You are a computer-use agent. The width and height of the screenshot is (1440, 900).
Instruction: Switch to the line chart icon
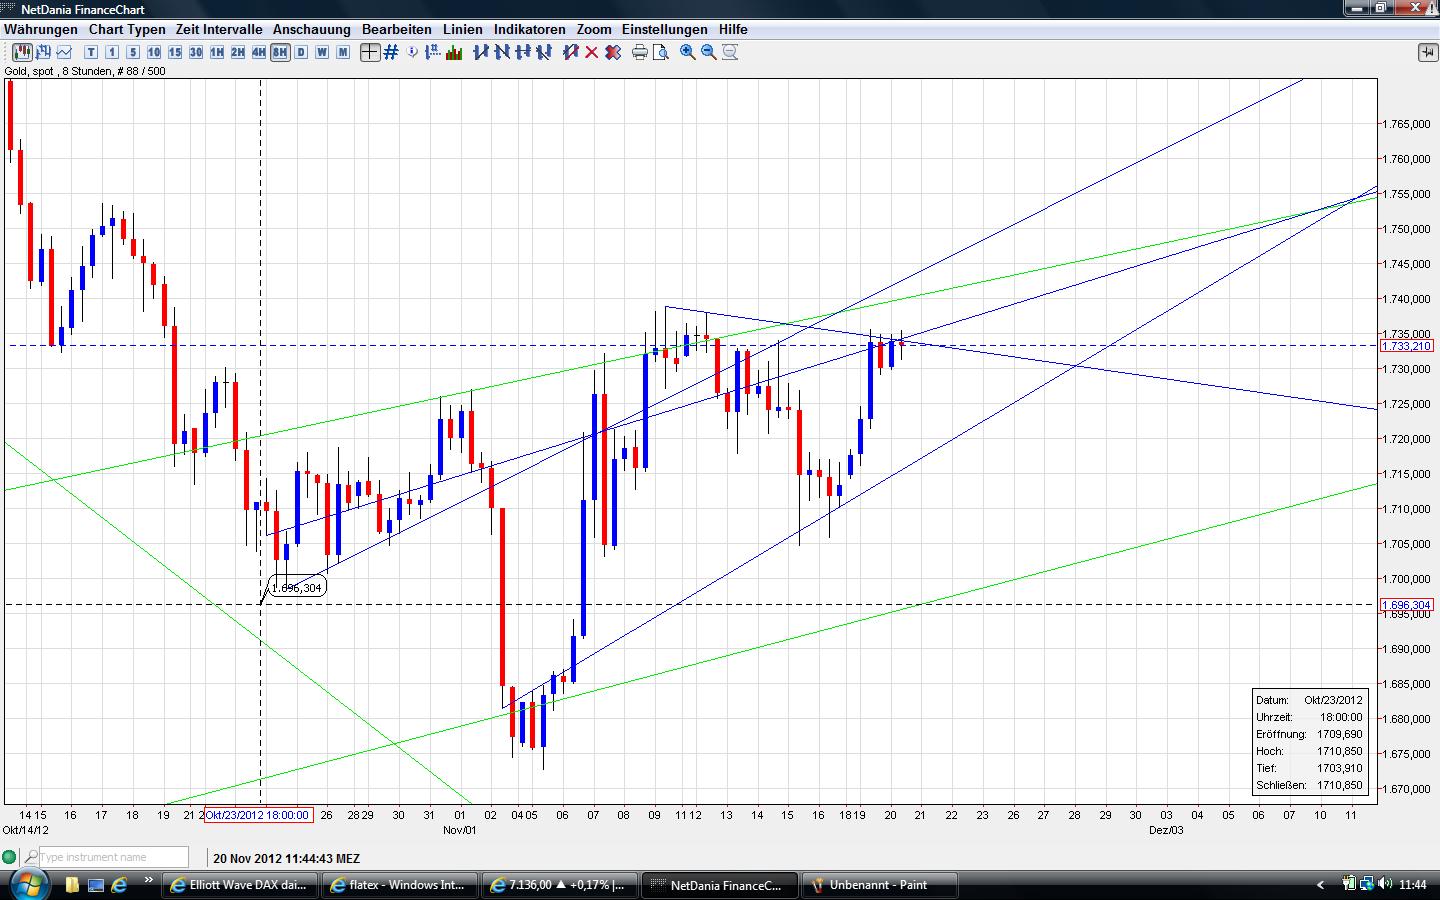click(62, 53)
